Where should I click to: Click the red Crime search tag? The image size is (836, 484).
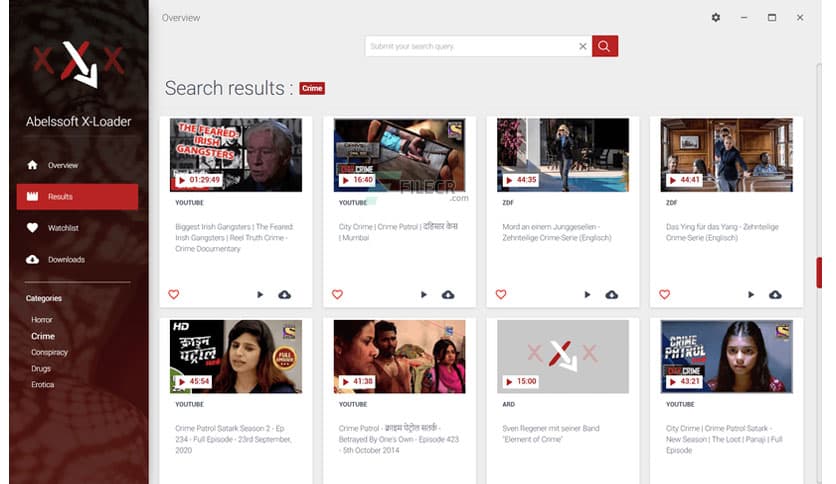[x=312, y=89]
